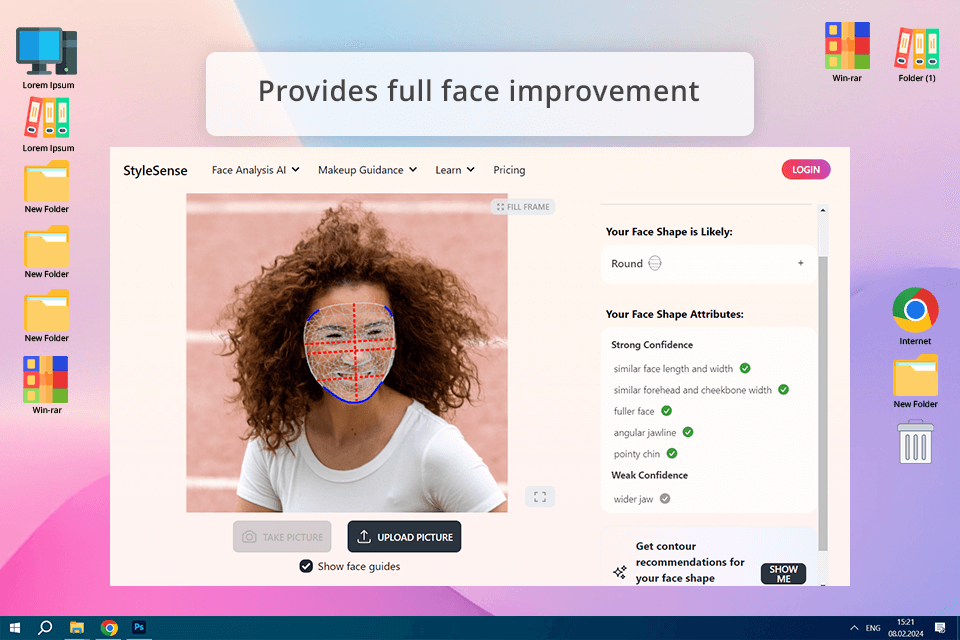The height and width of the screenshot is (640, 960).
Task: Open the Internet Chrome desktop icon
Action: pyautogui.click(x=915, y=316)
